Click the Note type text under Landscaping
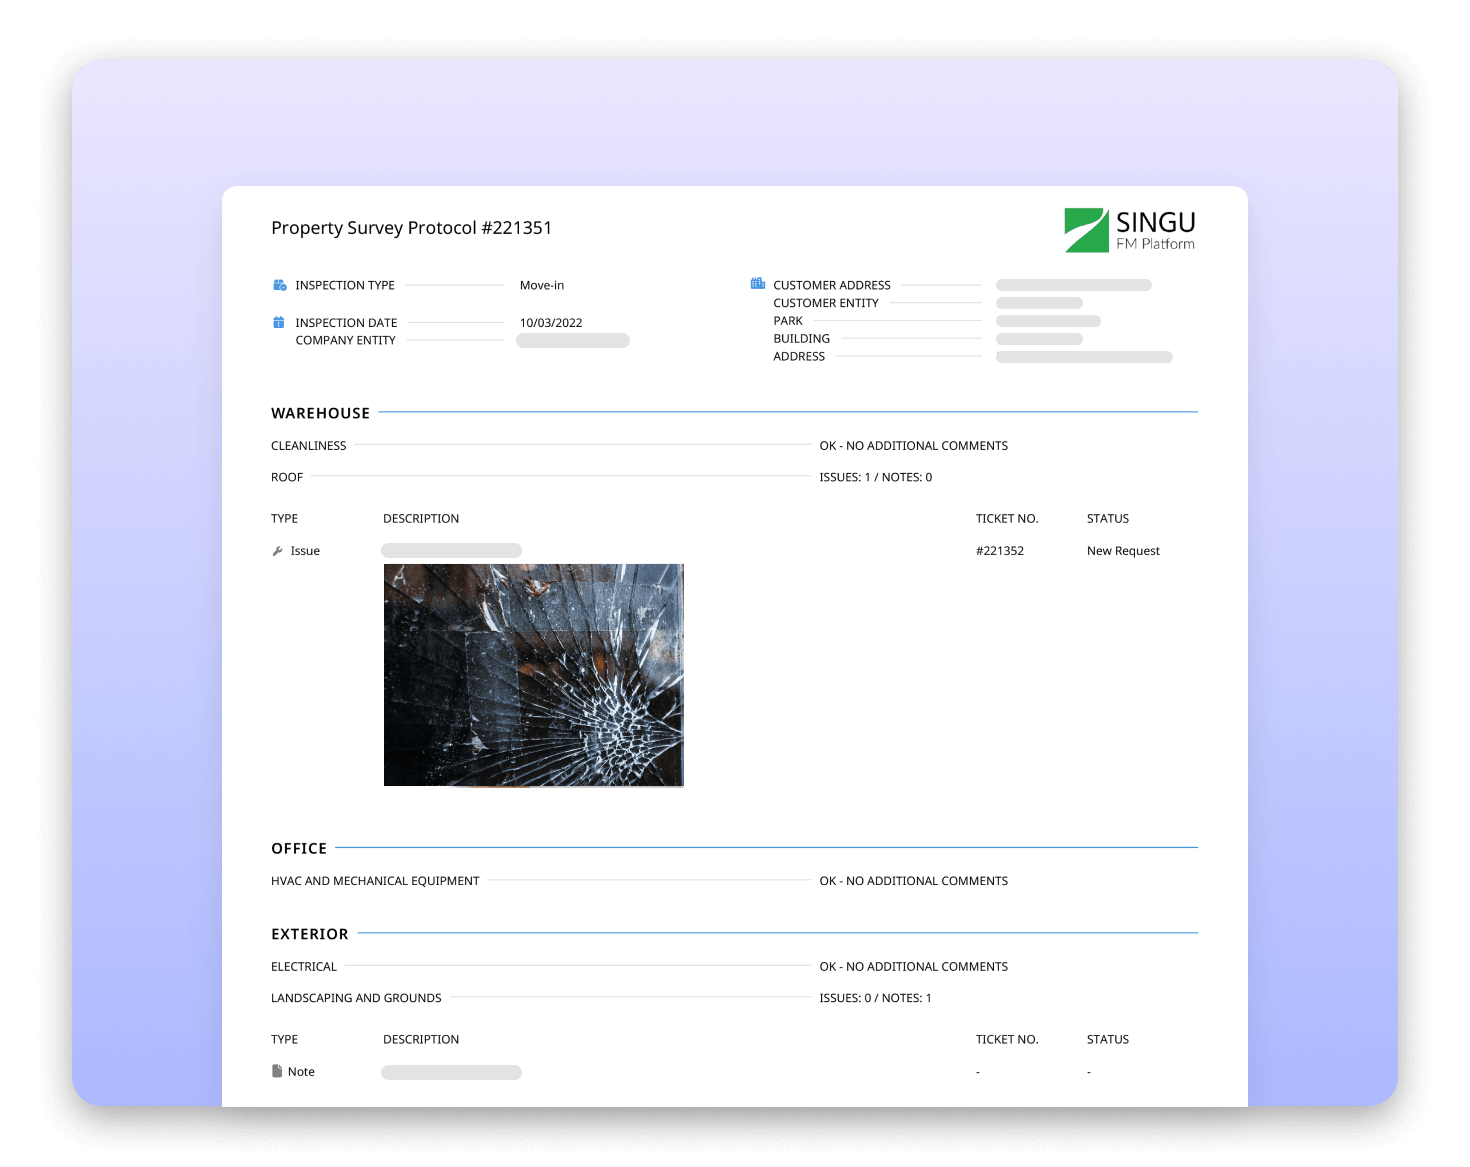 pos(301,1072)
